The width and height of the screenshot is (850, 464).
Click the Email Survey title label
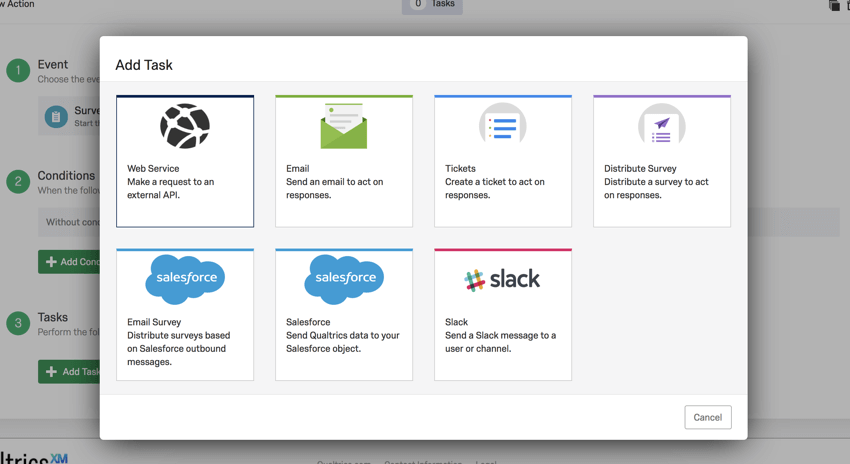click(x=154, y=322)
